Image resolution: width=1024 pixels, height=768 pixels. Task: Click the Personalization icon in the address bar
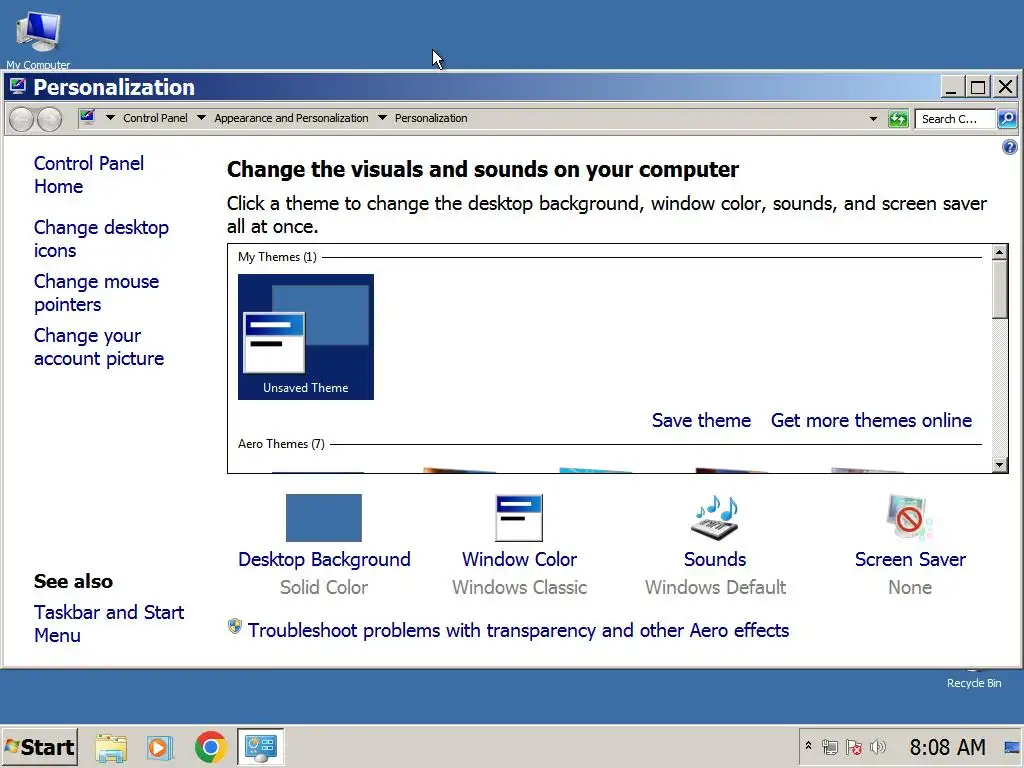[88, 118]
